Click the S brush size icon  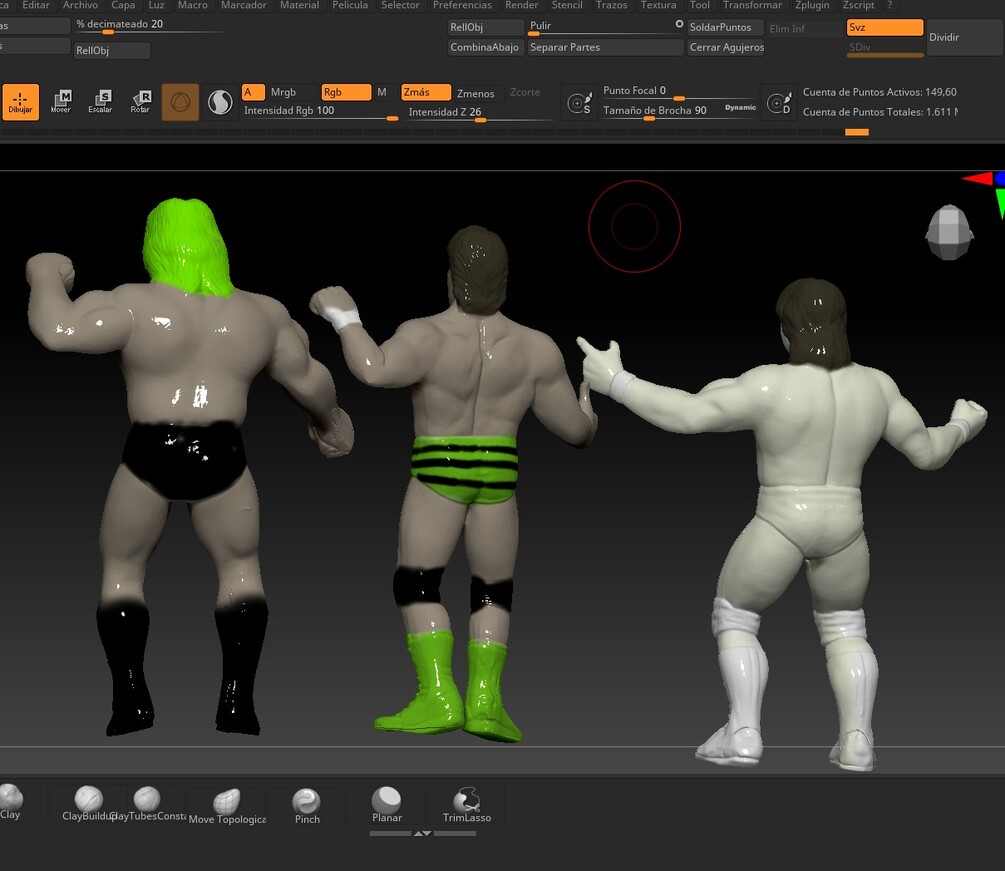coord(579,103)
